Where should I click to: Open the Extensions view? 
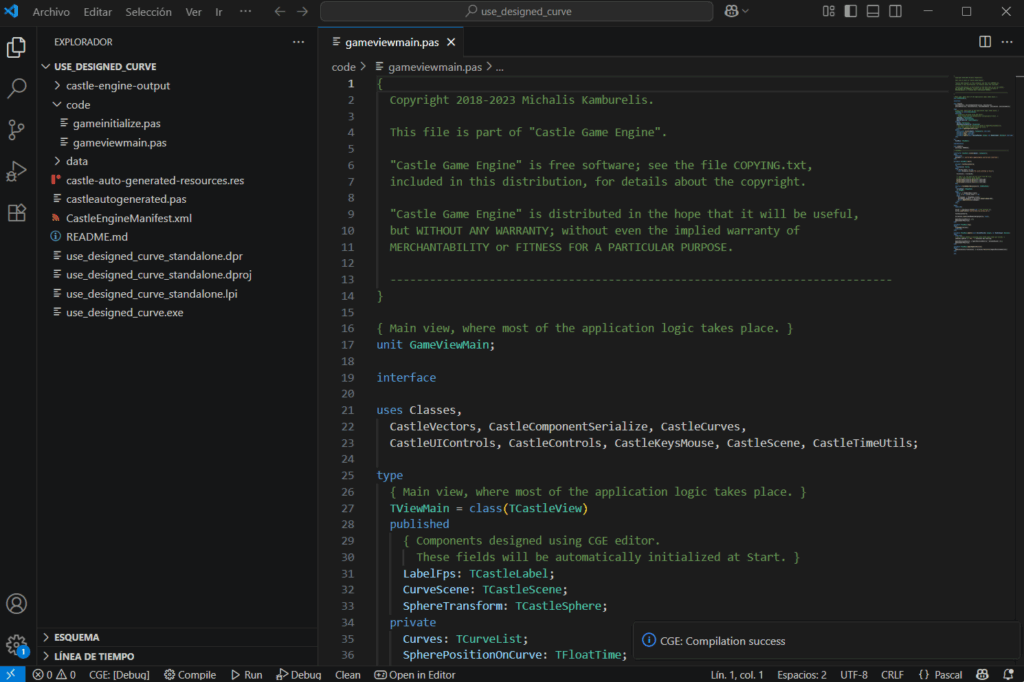16,212
